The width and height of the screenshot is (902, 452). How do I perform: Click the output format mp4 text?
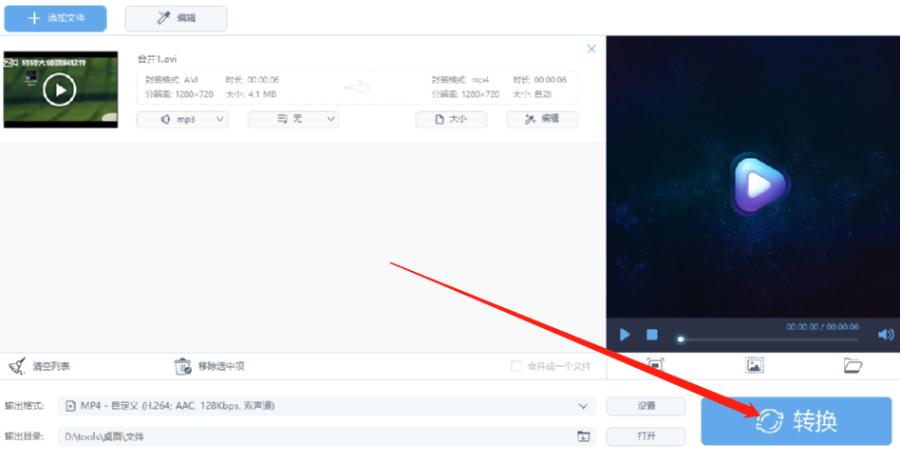pos(479,80)
